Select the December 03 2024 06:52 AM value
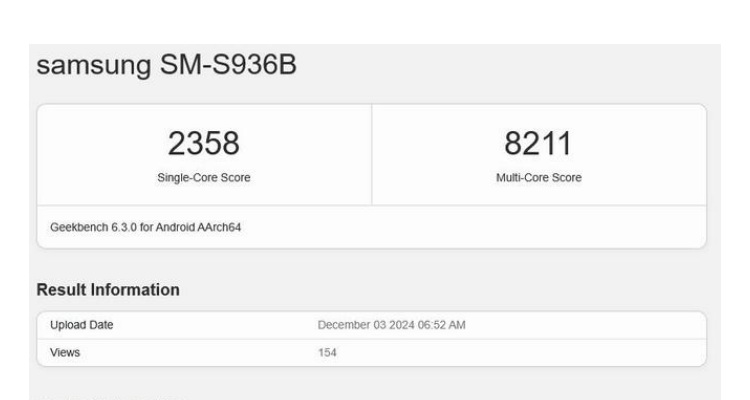Screen dimensions: 750x400 point(391,325)
